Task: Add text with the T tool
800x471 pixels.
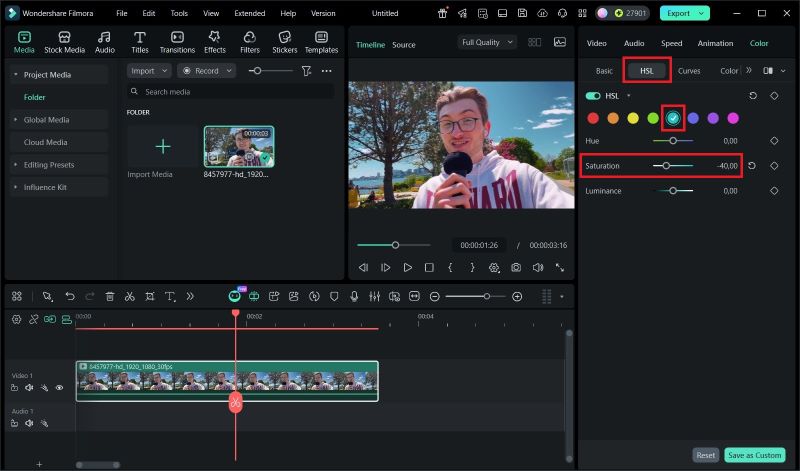Action: pyautogui.click(x=170, y=296)
